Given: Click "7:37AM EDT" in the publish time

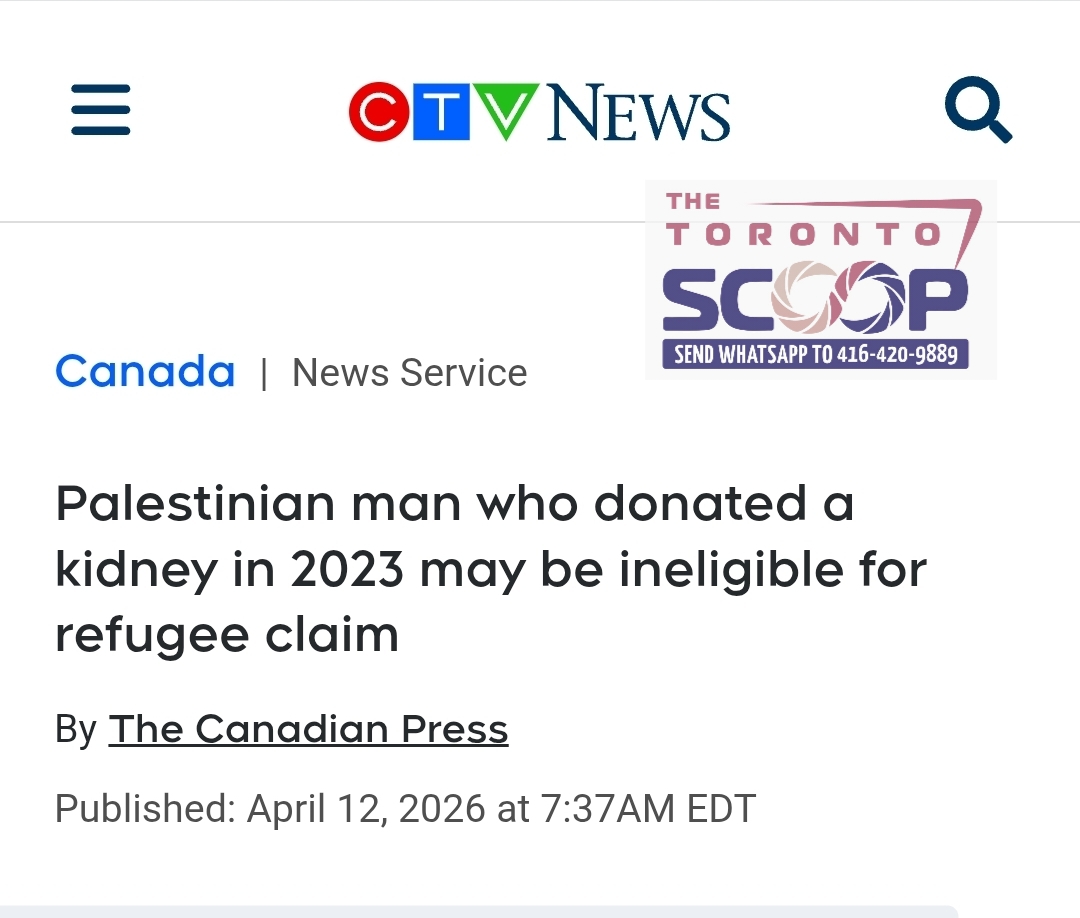Looking at the screenshot, I should [x=647, y=808].
